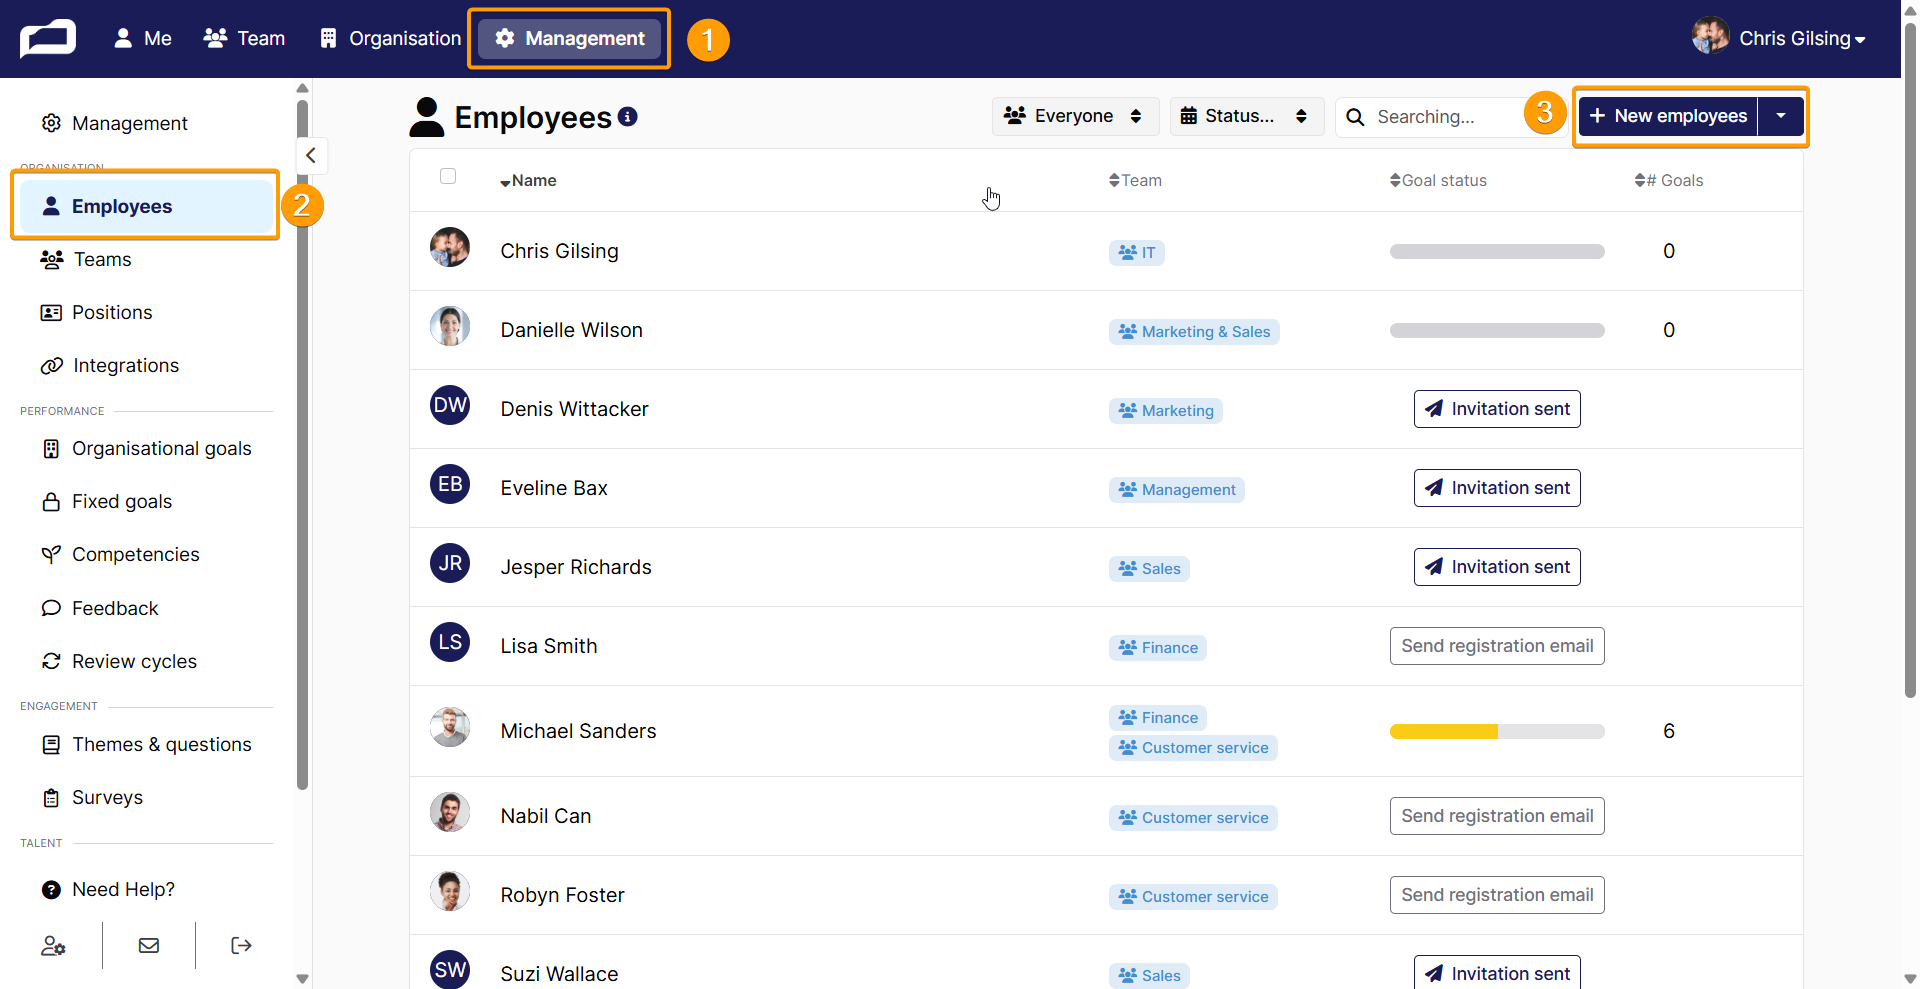The width and height of the screenshot is (1920, 989).
Task: Send registration email to Nabil Can
Action: (1497, 816)
